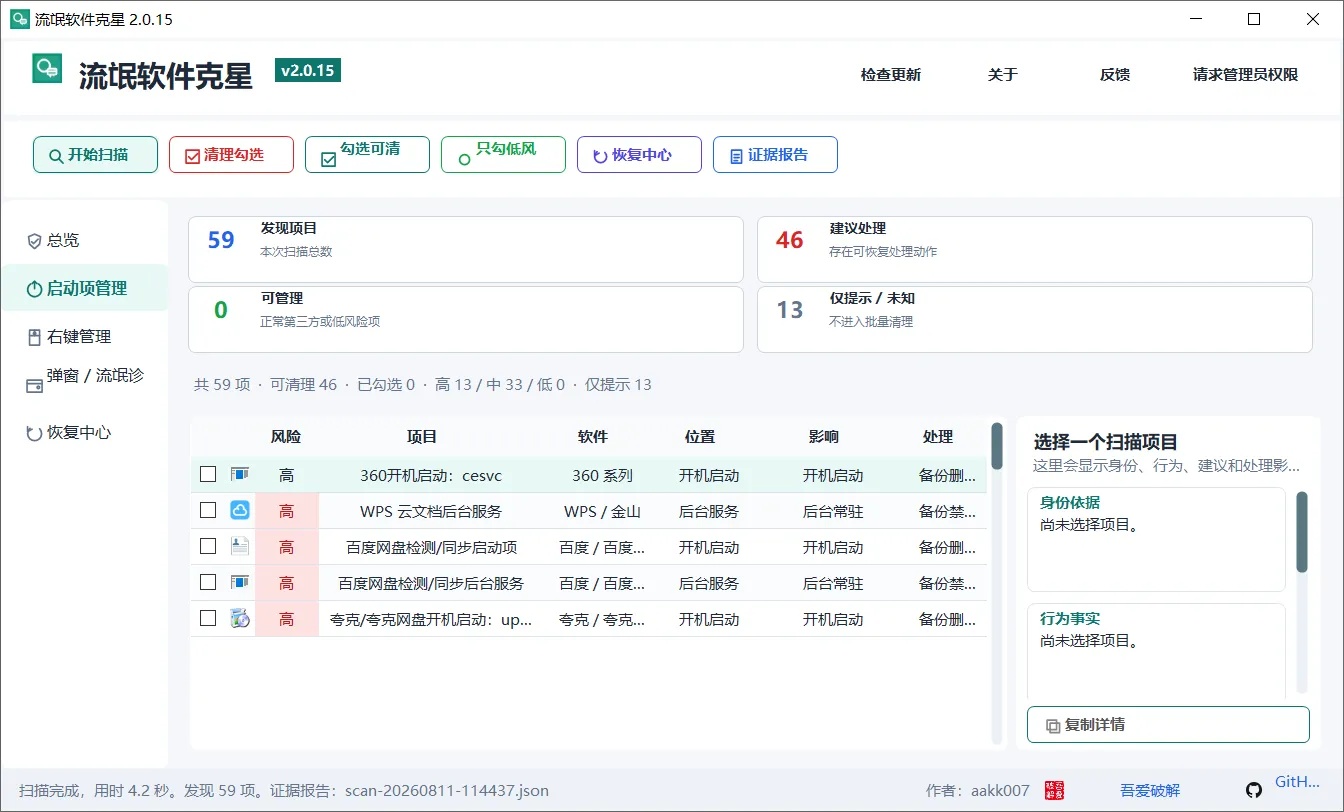This screenshot has width=1344, height=812.
Task: Select the row text 百度网盘检测/同步后台服务
Action: coord(431,583)
